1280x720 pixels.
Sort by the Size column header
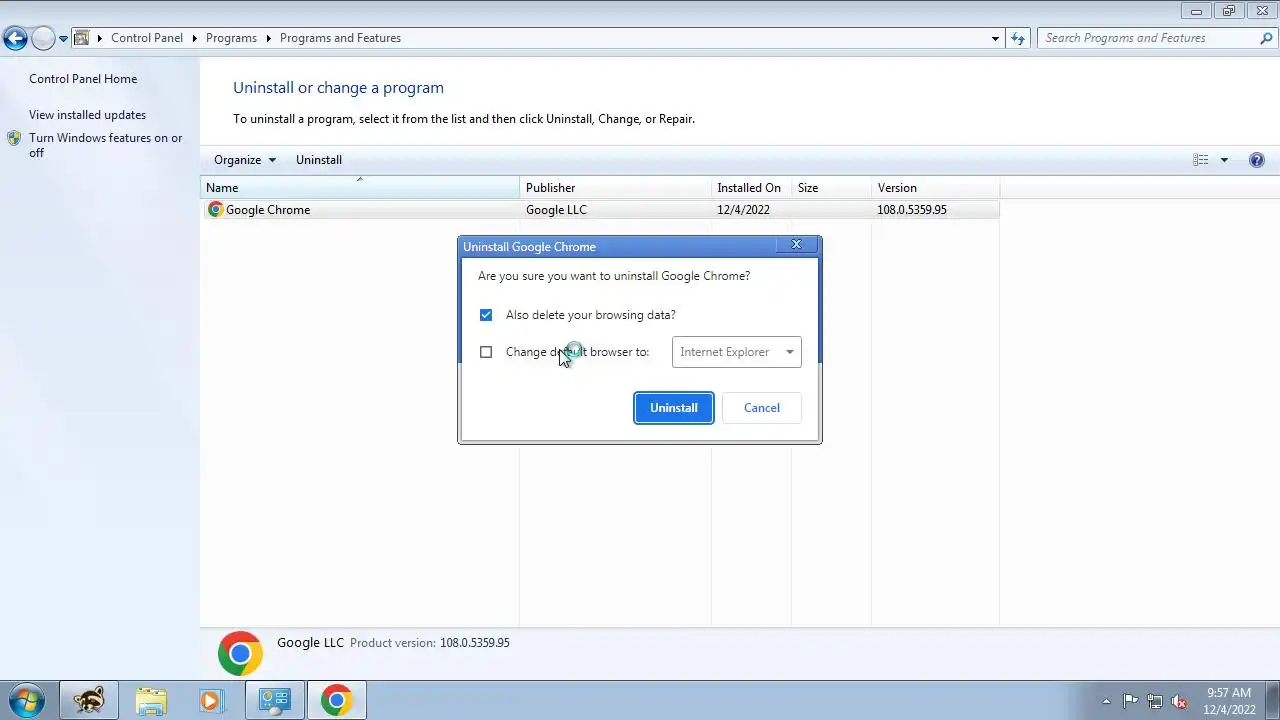831,188
